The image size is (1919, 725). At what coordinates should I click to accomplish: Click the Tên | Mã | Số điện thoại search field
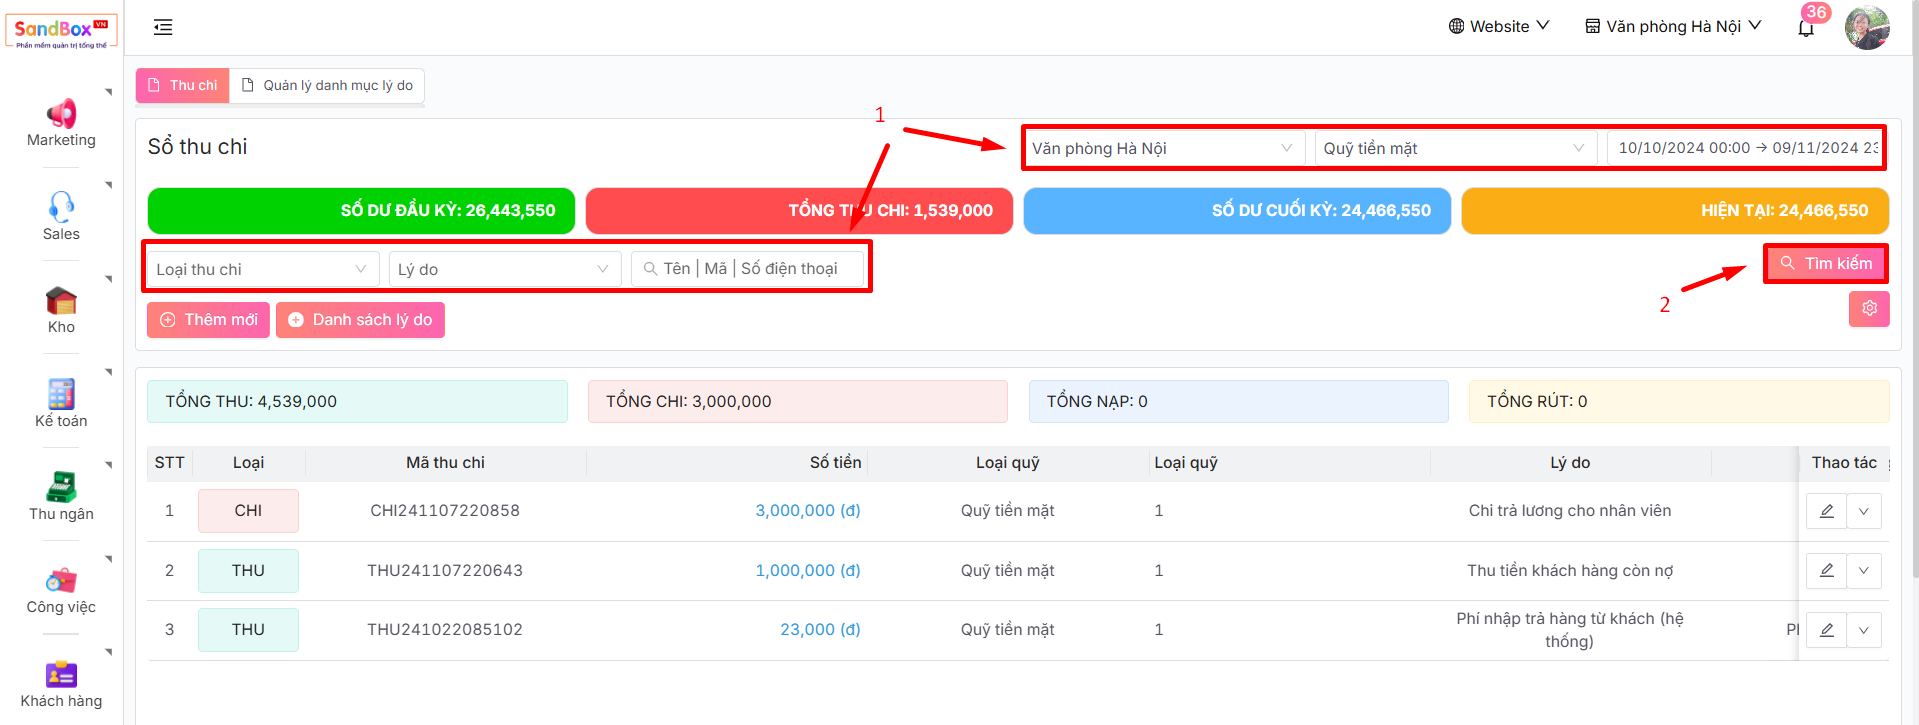[x=750, y=269]
